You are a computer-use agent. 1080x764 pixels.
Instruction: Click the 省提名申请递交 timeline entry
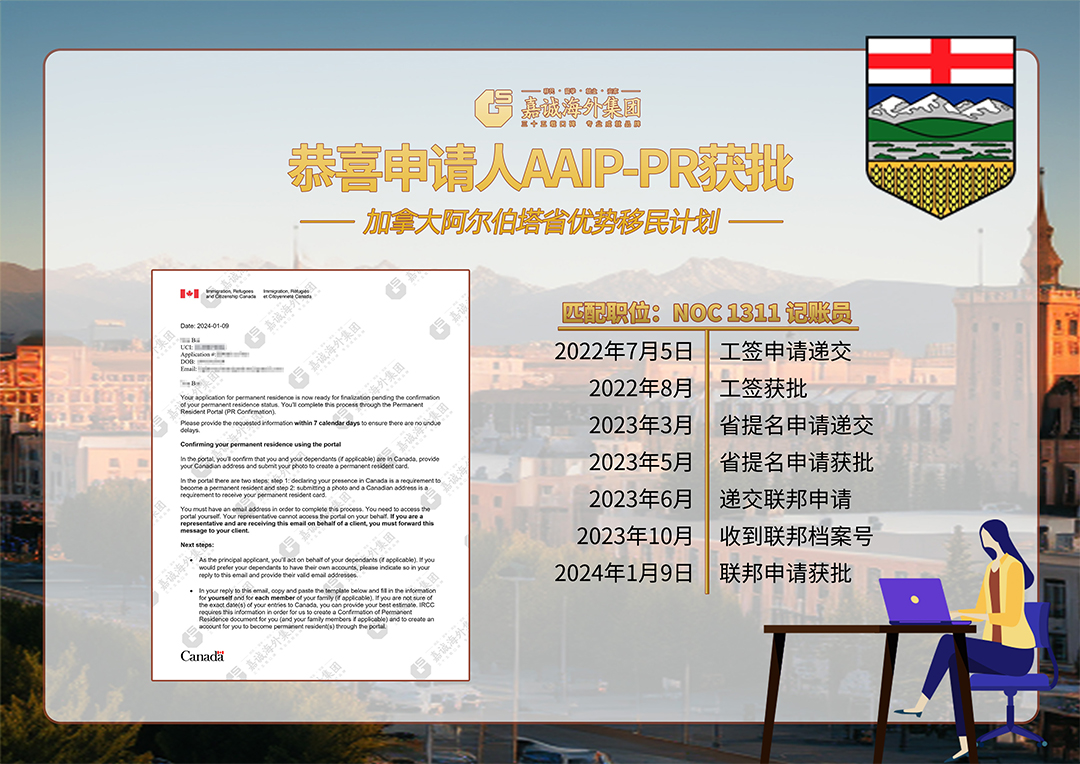pyautogui.click(x=796, y=425)
